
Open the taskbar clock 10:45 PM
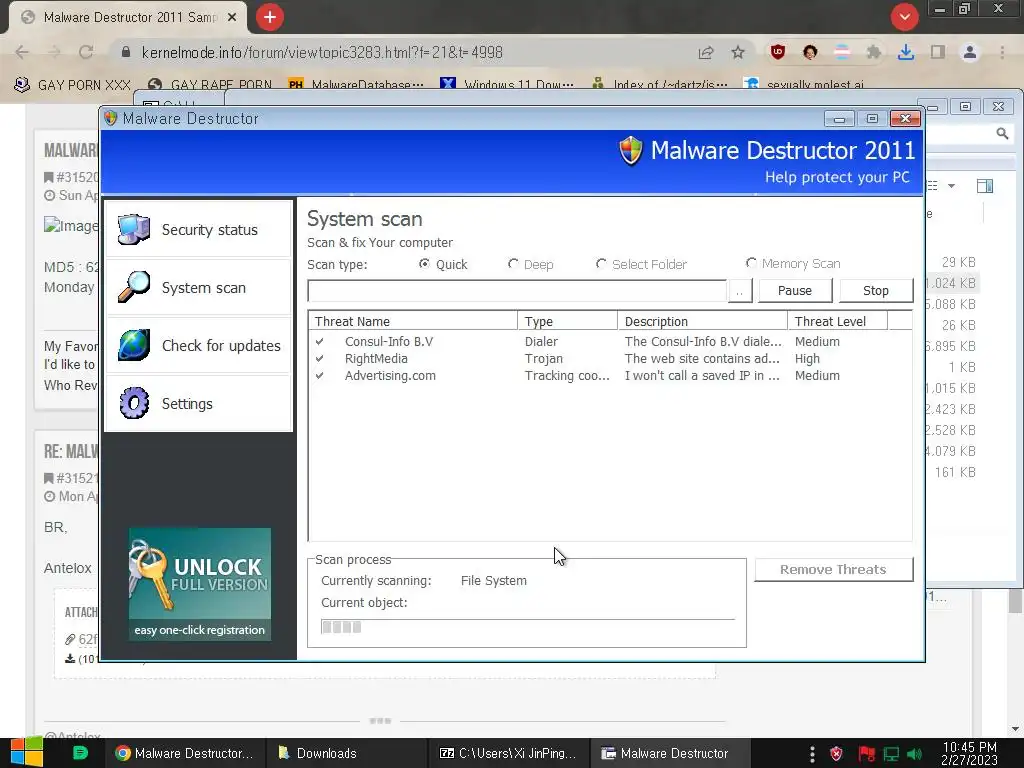pos(969,753)
